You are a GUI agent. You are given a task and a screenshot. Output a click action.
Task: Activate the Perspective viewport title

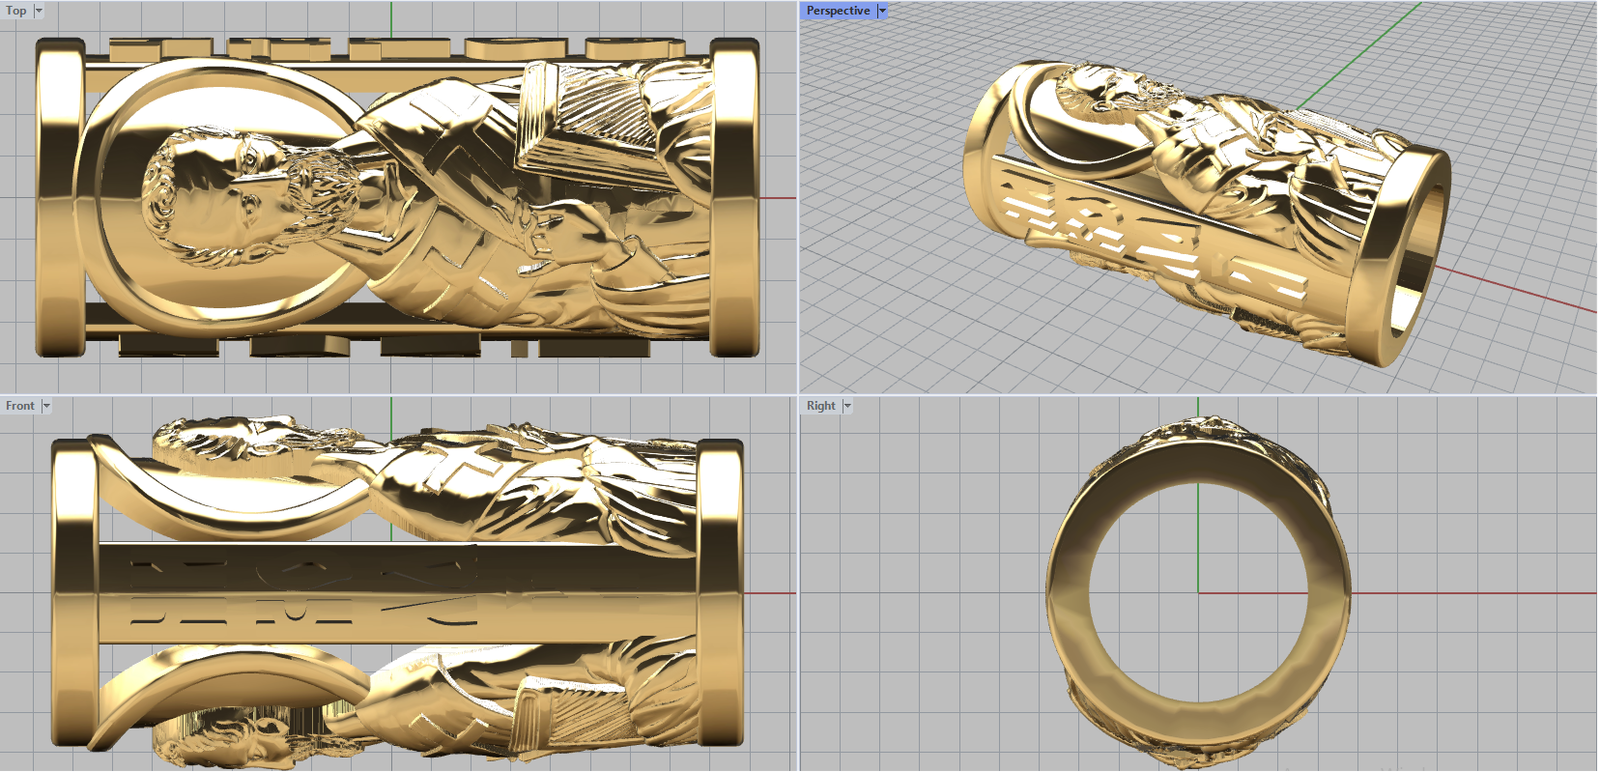837,11
